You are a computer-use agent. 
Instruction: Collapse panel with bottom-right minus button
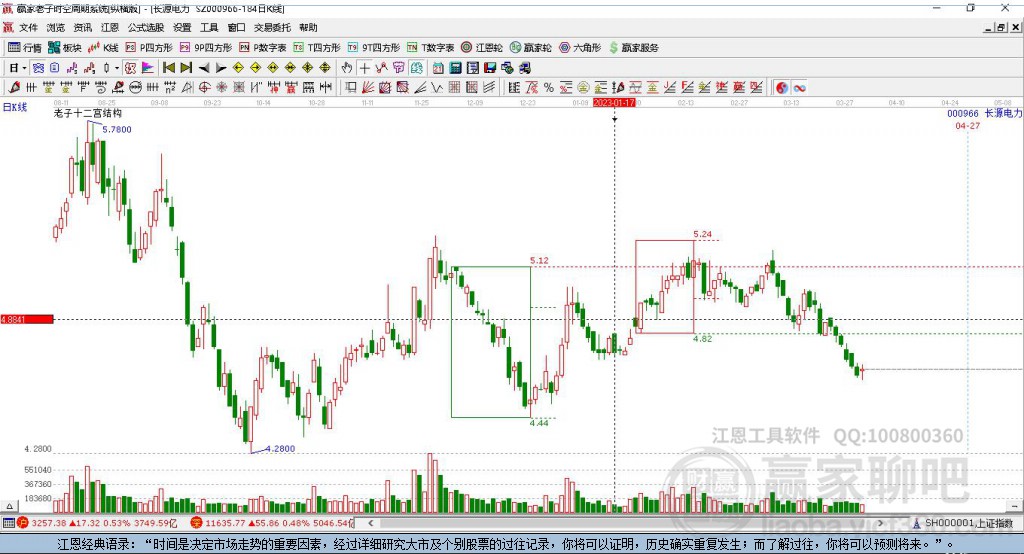(1014, 506)
